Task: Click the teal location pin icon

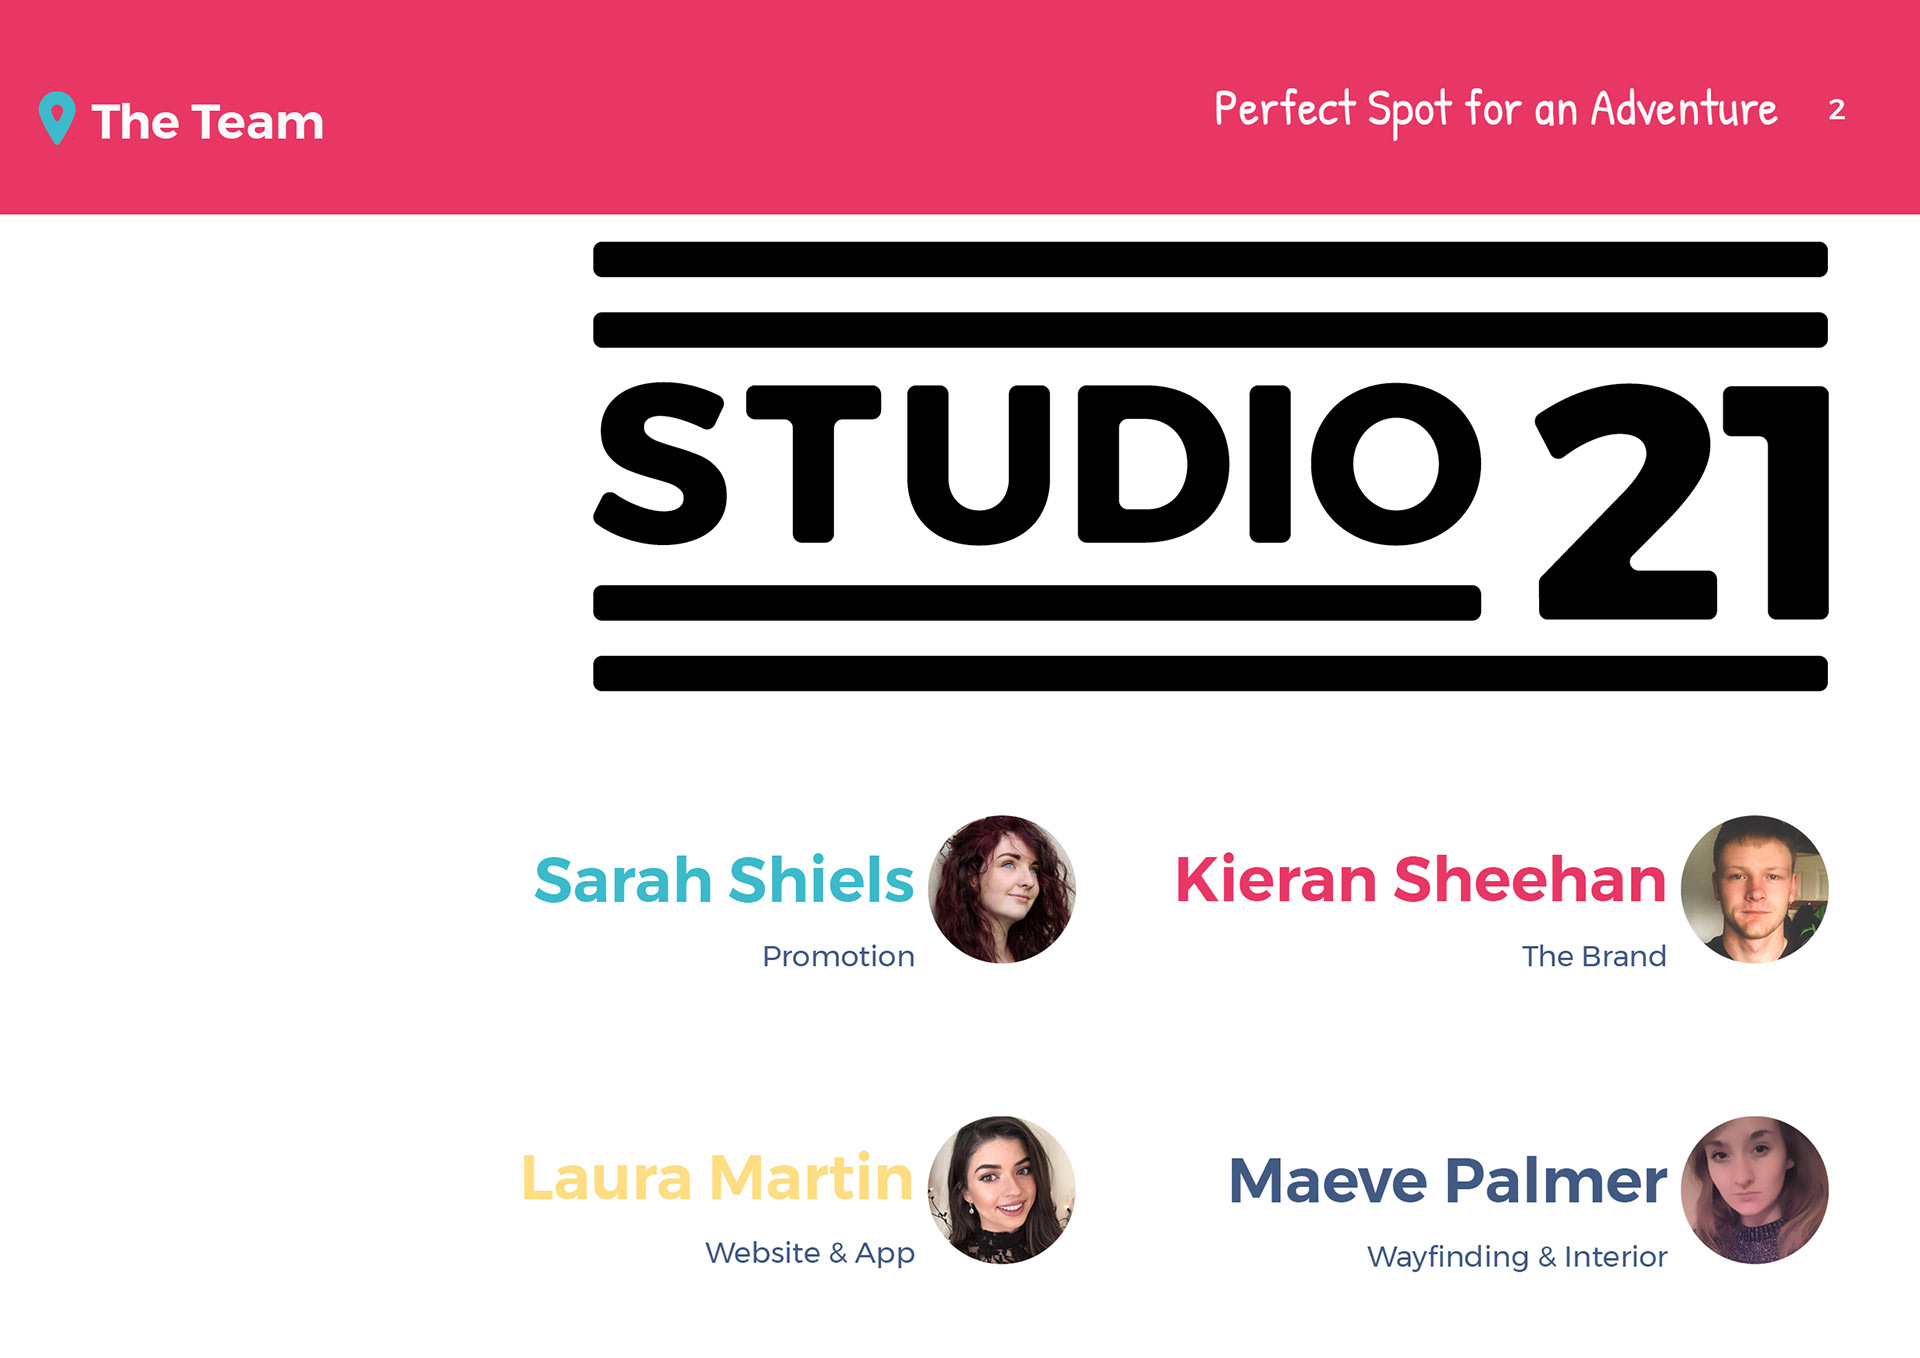Action: [x=57, y=118]
